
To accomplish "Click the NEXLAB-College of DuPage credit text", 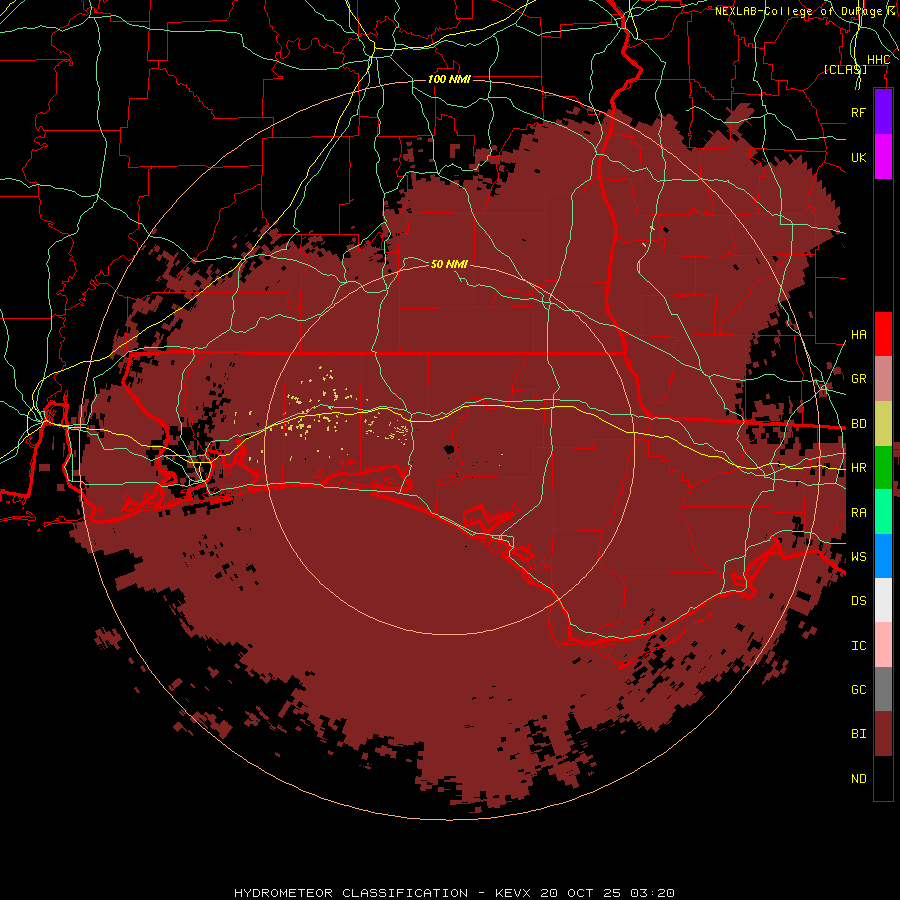I will [799, 11].
